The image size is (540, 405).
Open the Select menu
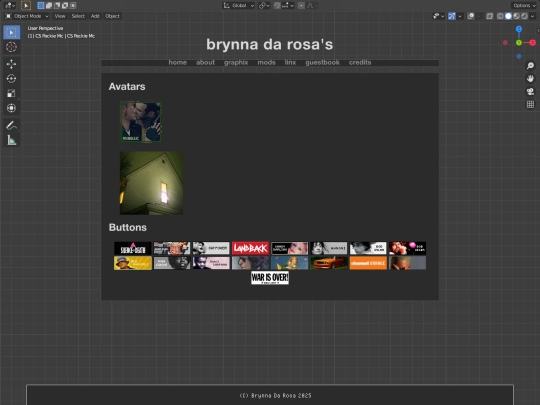click(78, 16)
